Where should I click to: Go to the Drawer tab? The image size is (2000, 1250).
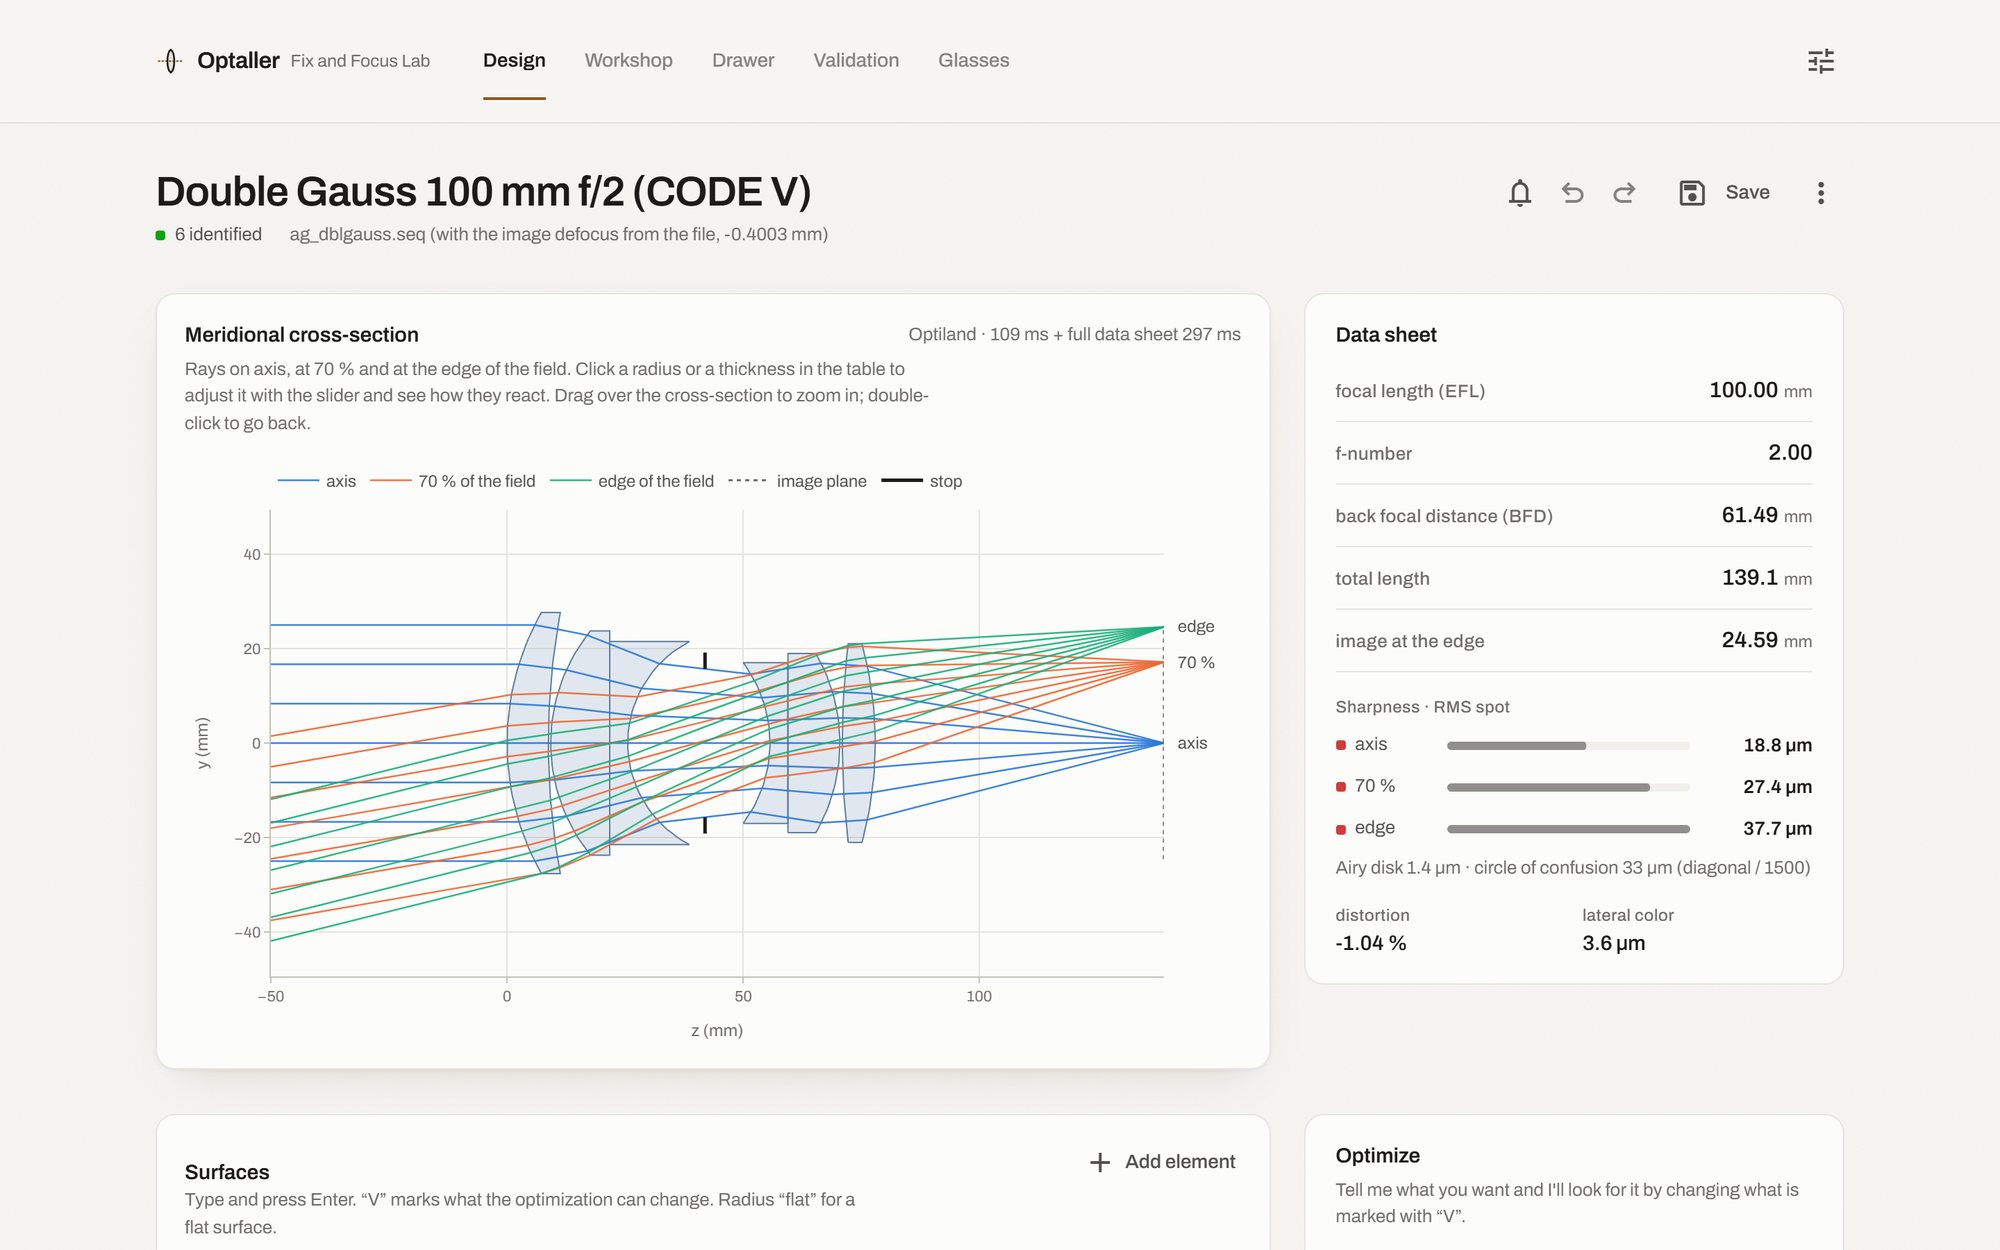click(743, 60)
